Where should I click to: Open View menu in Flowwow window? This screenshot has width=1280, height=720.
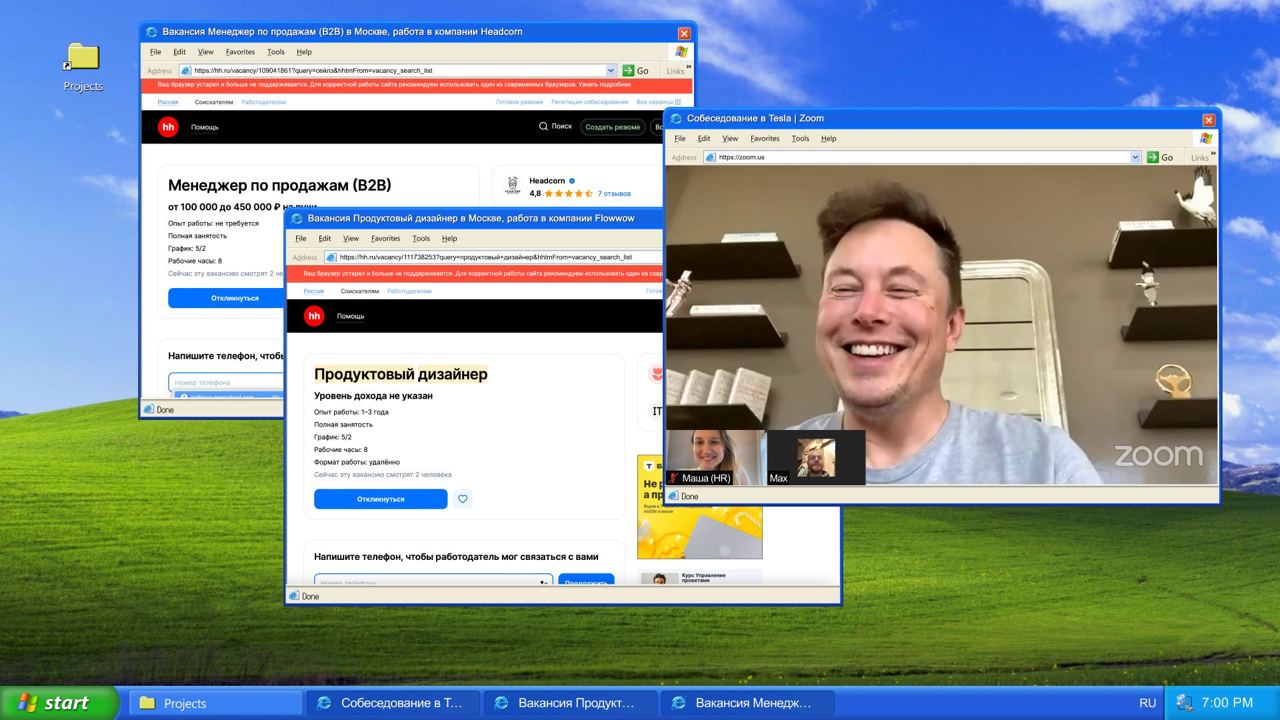tap(351, 238)
